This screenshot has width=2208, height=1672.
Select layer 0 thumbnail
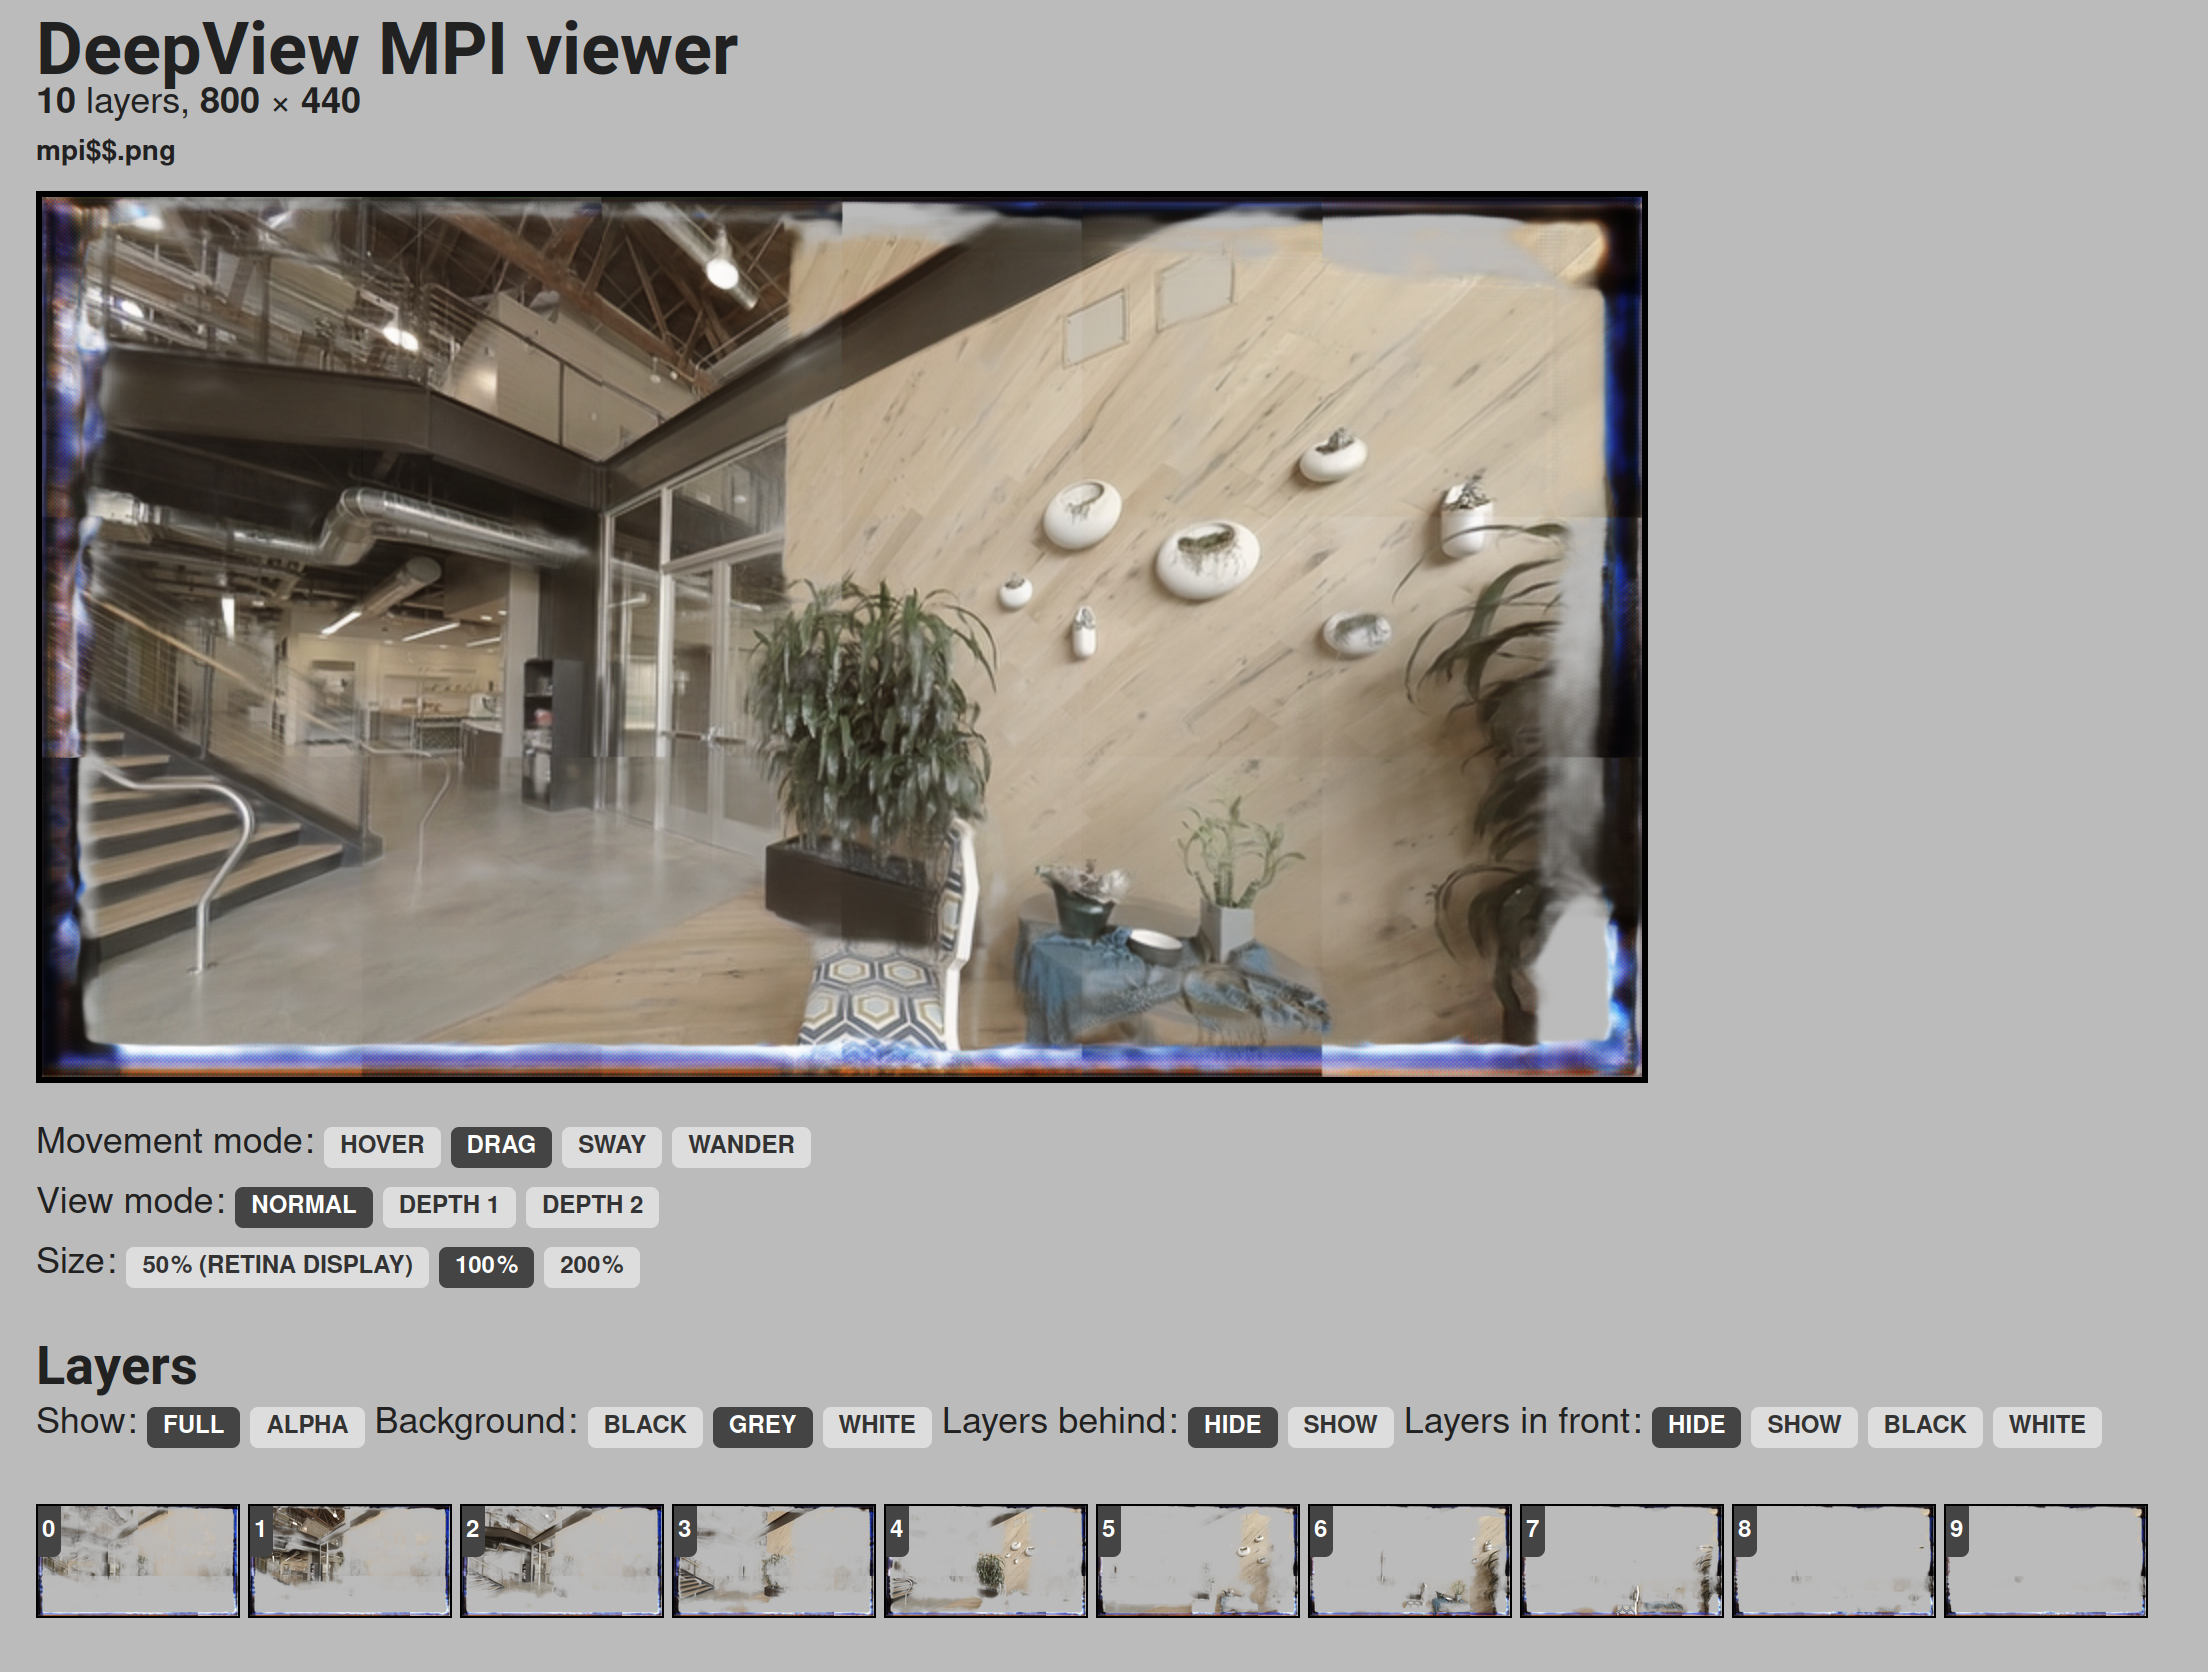click(x=138, y=1560)
